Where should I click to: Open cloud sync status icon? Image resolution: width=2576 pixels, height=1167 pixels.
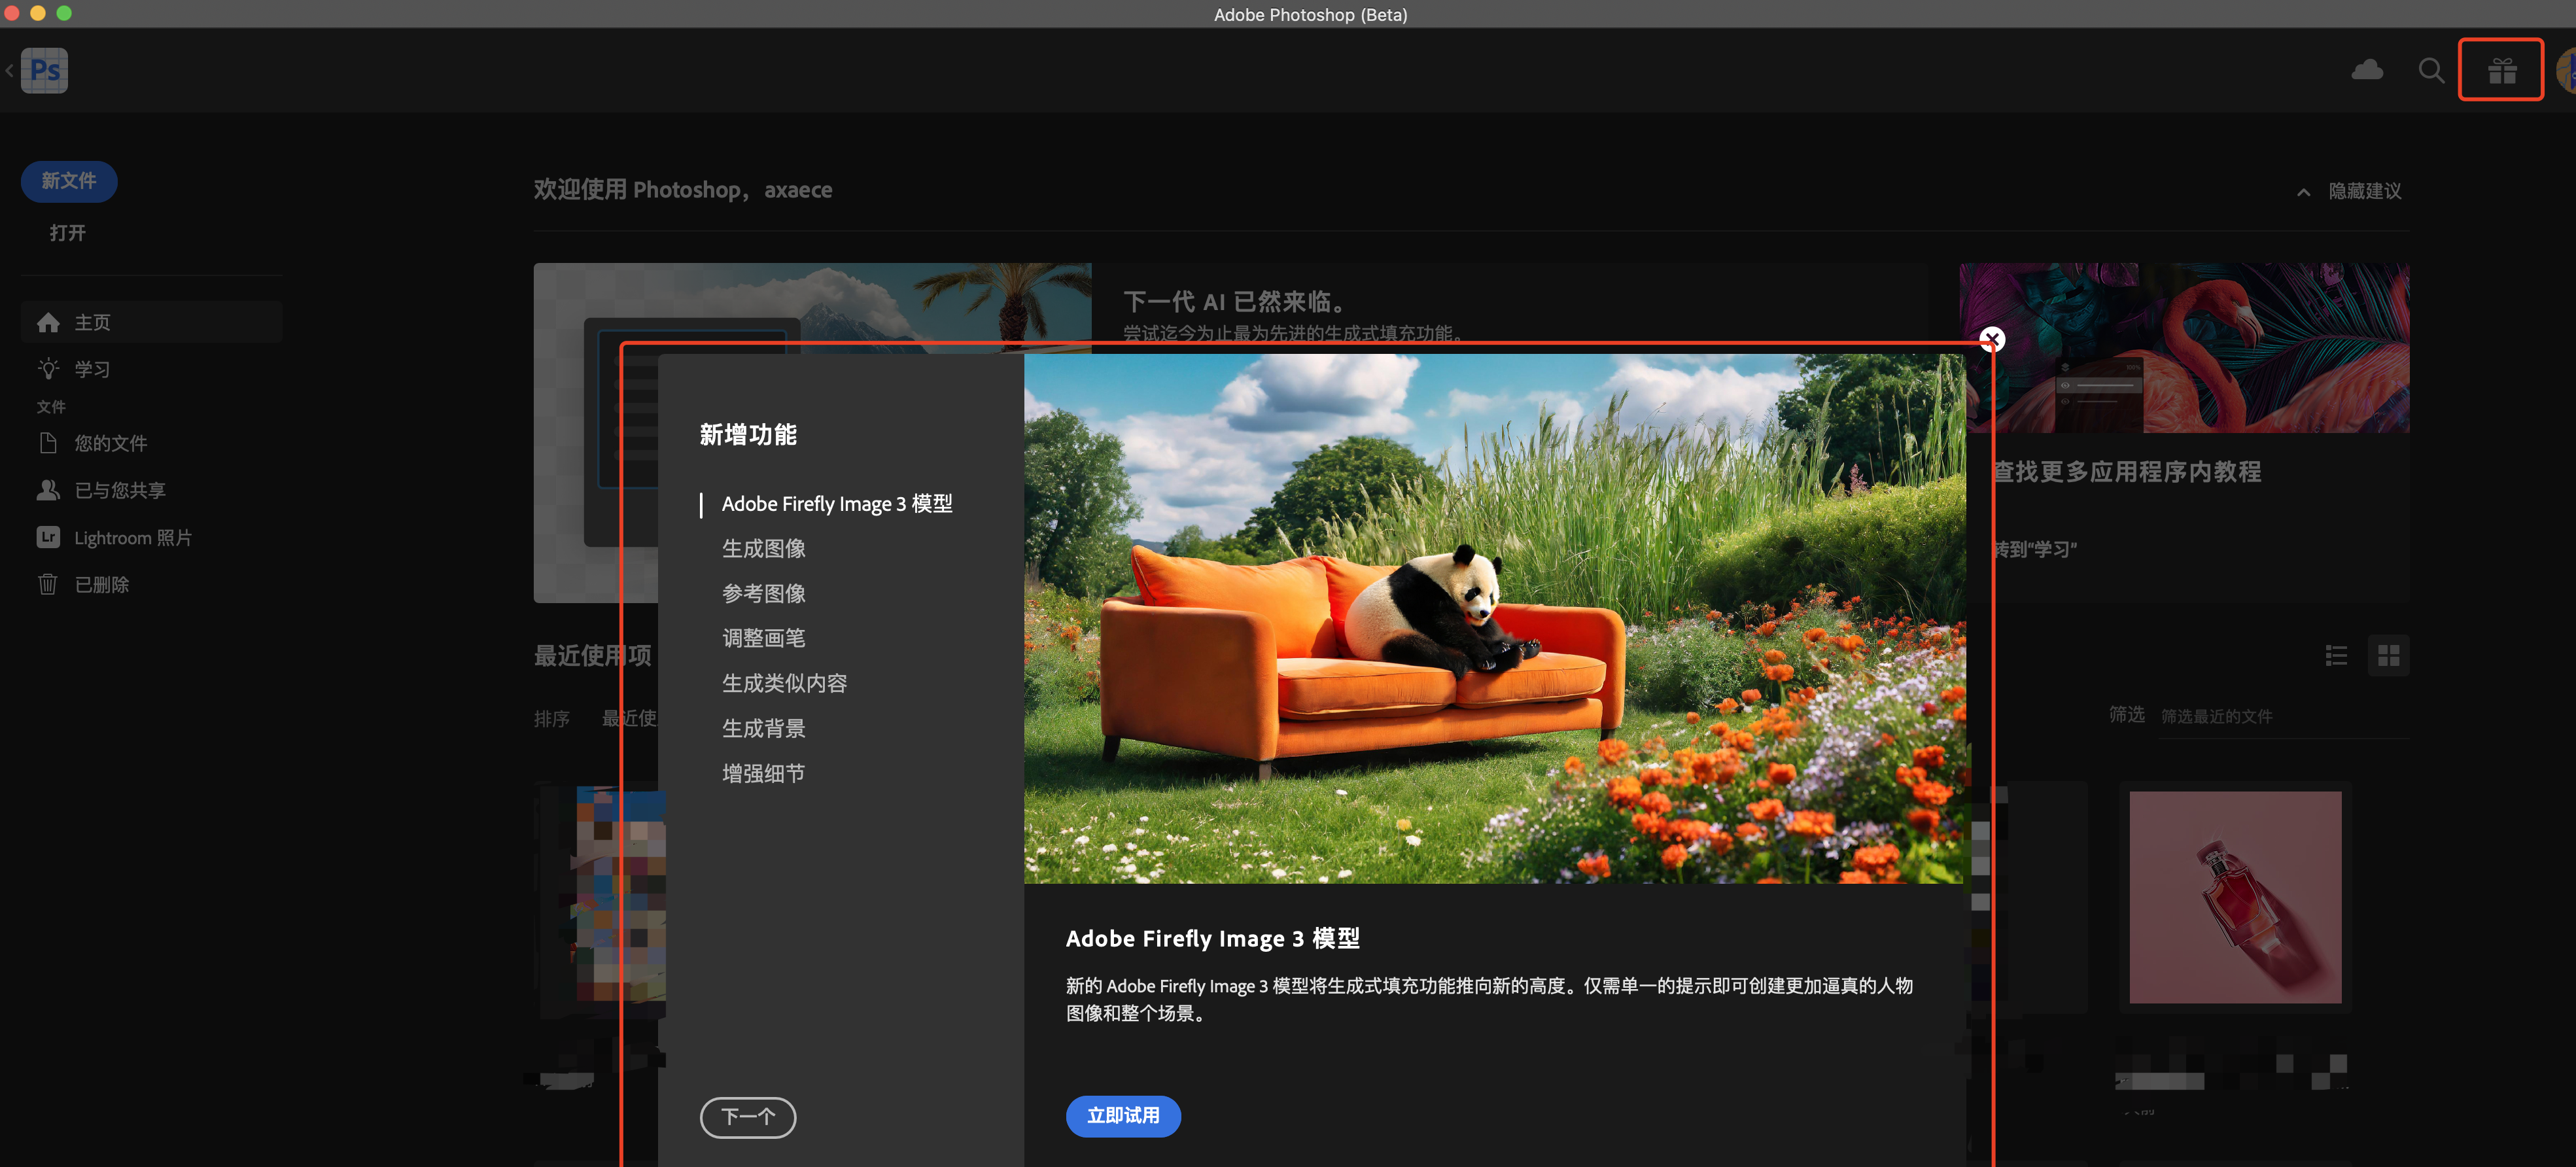click(x=2366, y=70)
